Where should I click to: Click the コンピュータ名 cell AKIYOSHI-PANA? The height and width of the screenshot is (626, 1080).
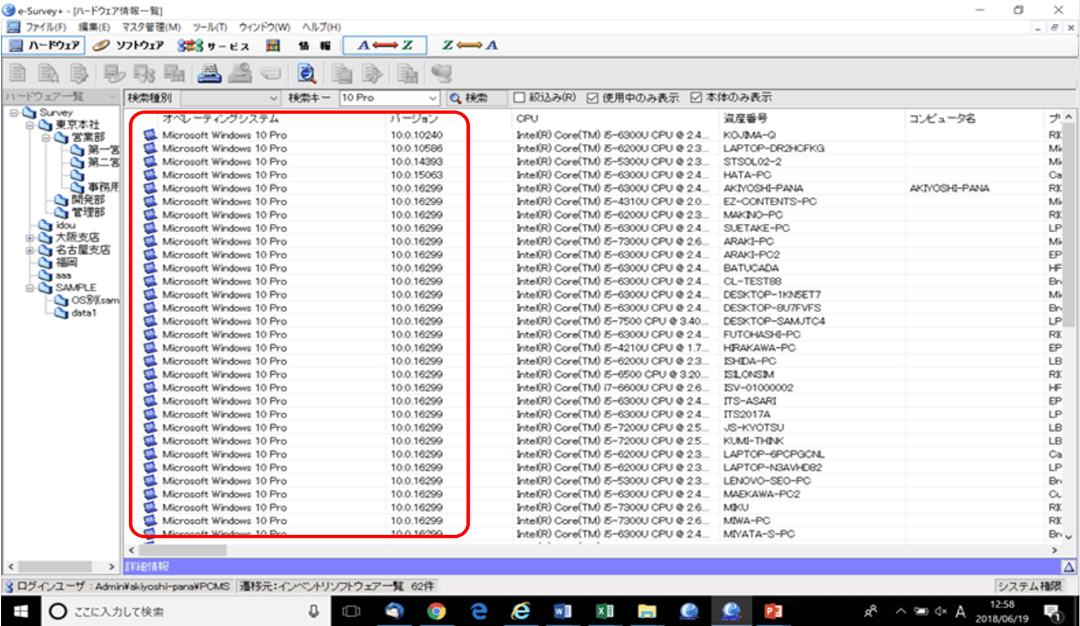pyautogui.click(x=949, y=188)
